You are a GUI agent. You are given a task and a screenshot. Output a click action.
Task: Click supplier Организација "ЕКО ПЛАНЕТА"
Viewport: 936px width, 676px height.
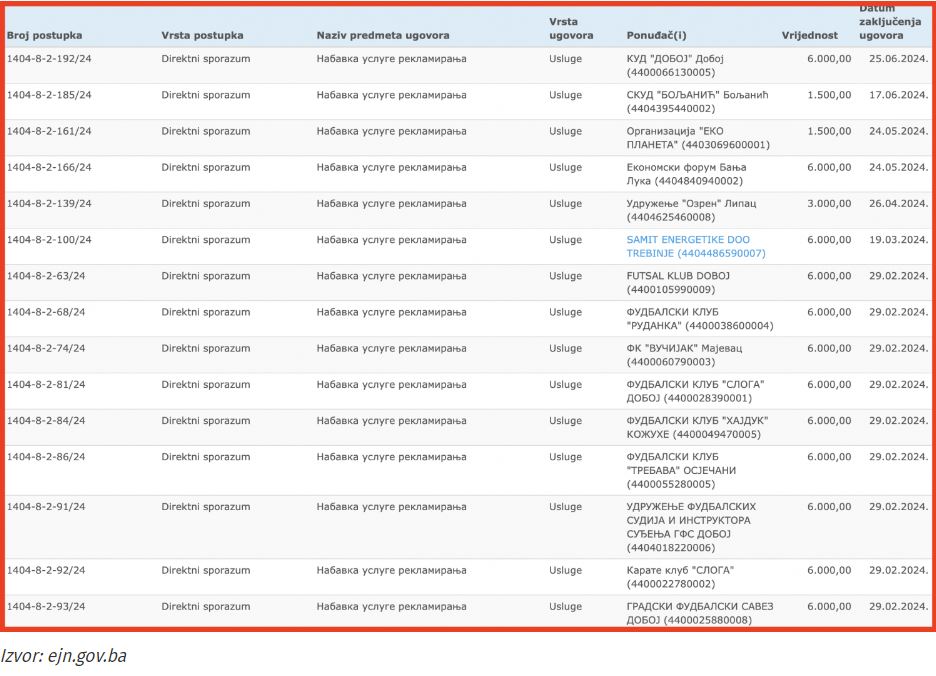tap(698, 138)
